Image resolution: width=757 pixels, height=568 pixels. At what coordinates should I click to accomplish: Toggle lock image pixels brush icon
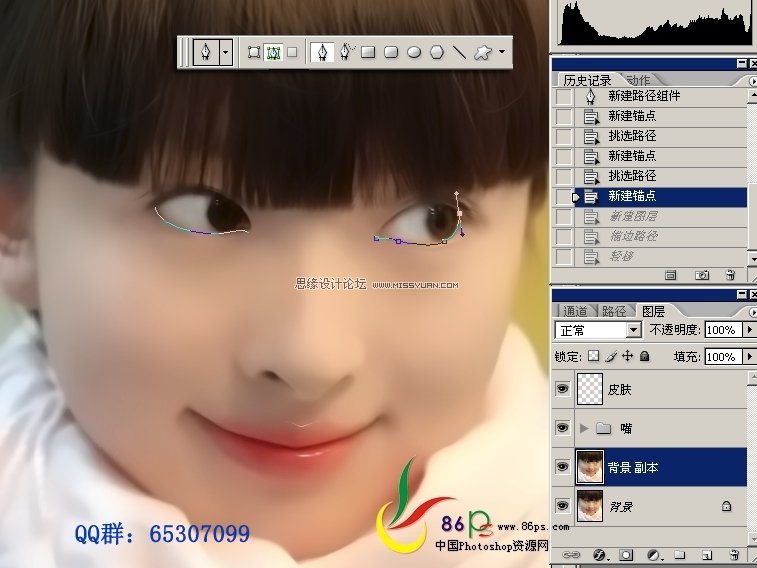pyautogui.click(x=611, y=356)
